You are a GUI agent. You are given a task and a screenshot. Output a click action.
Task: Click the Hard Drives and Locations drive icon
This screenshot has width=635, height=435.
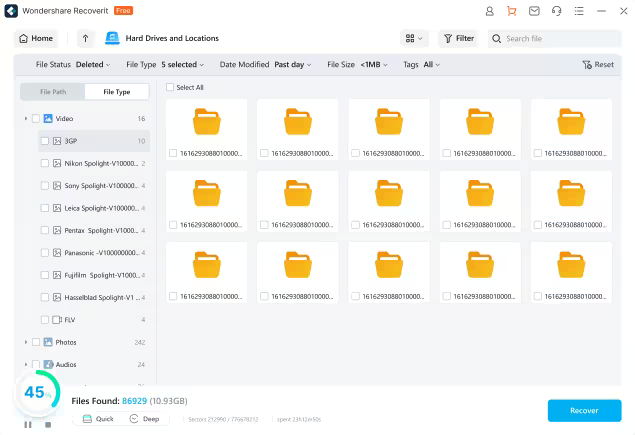112,38
